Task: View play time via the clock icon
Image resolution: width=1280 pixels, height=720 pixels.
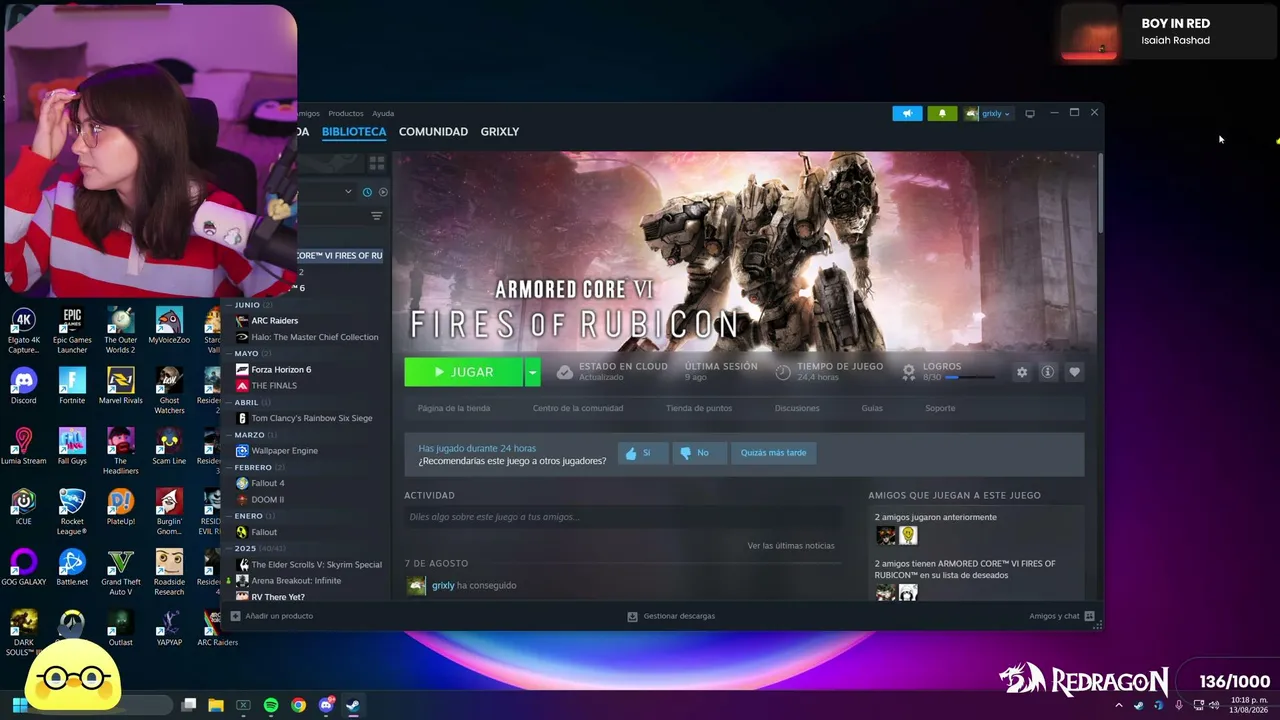Action: point(783,372)
